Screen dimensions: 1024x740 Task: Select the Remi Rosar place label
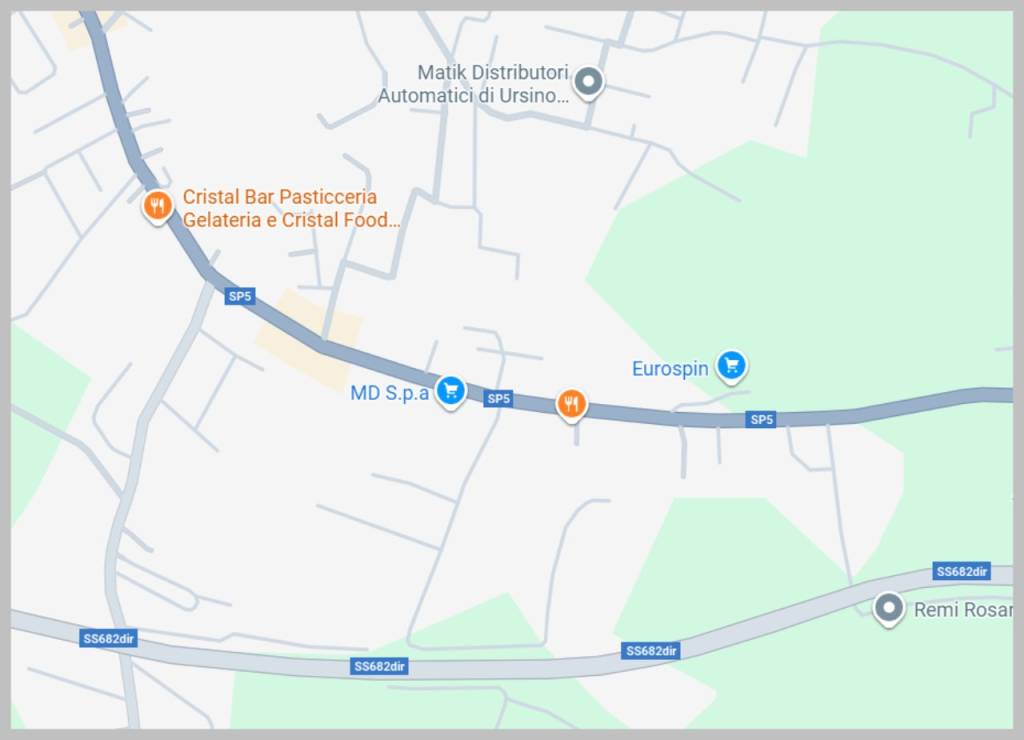(963, 610)
